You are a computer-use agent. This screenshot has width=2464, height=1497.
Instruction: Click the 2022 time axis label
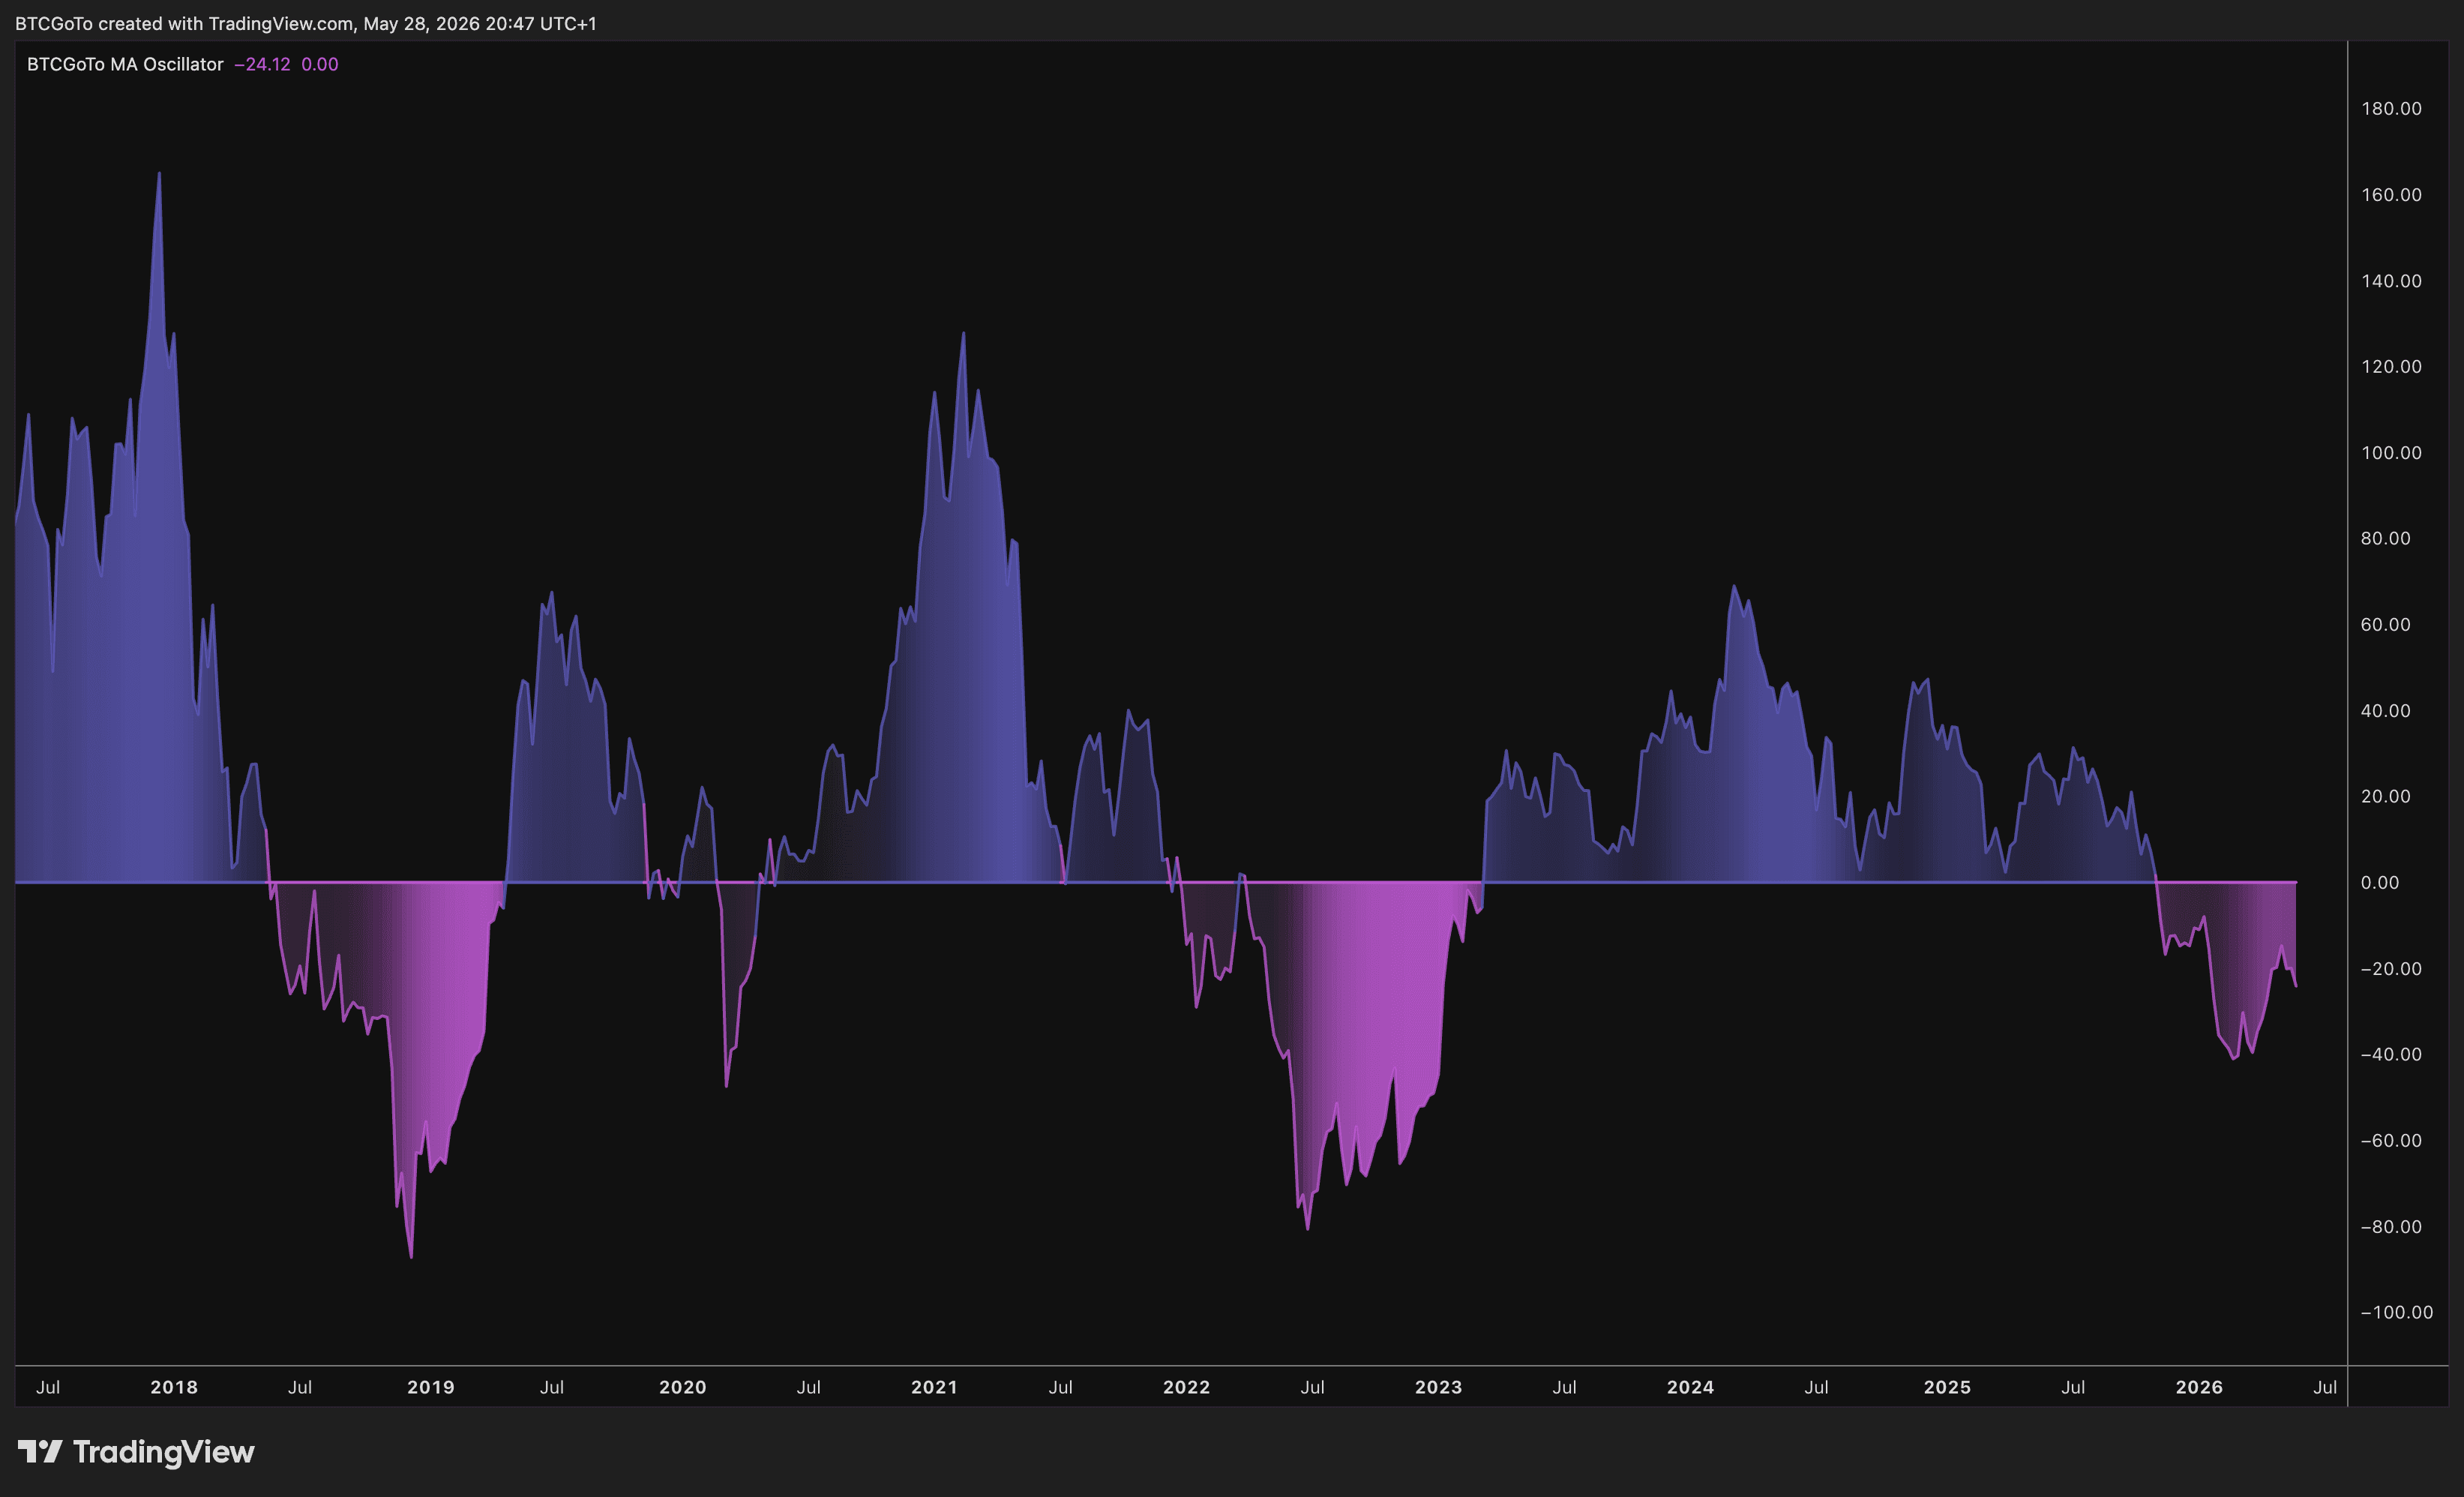tap(1187, 1387)
